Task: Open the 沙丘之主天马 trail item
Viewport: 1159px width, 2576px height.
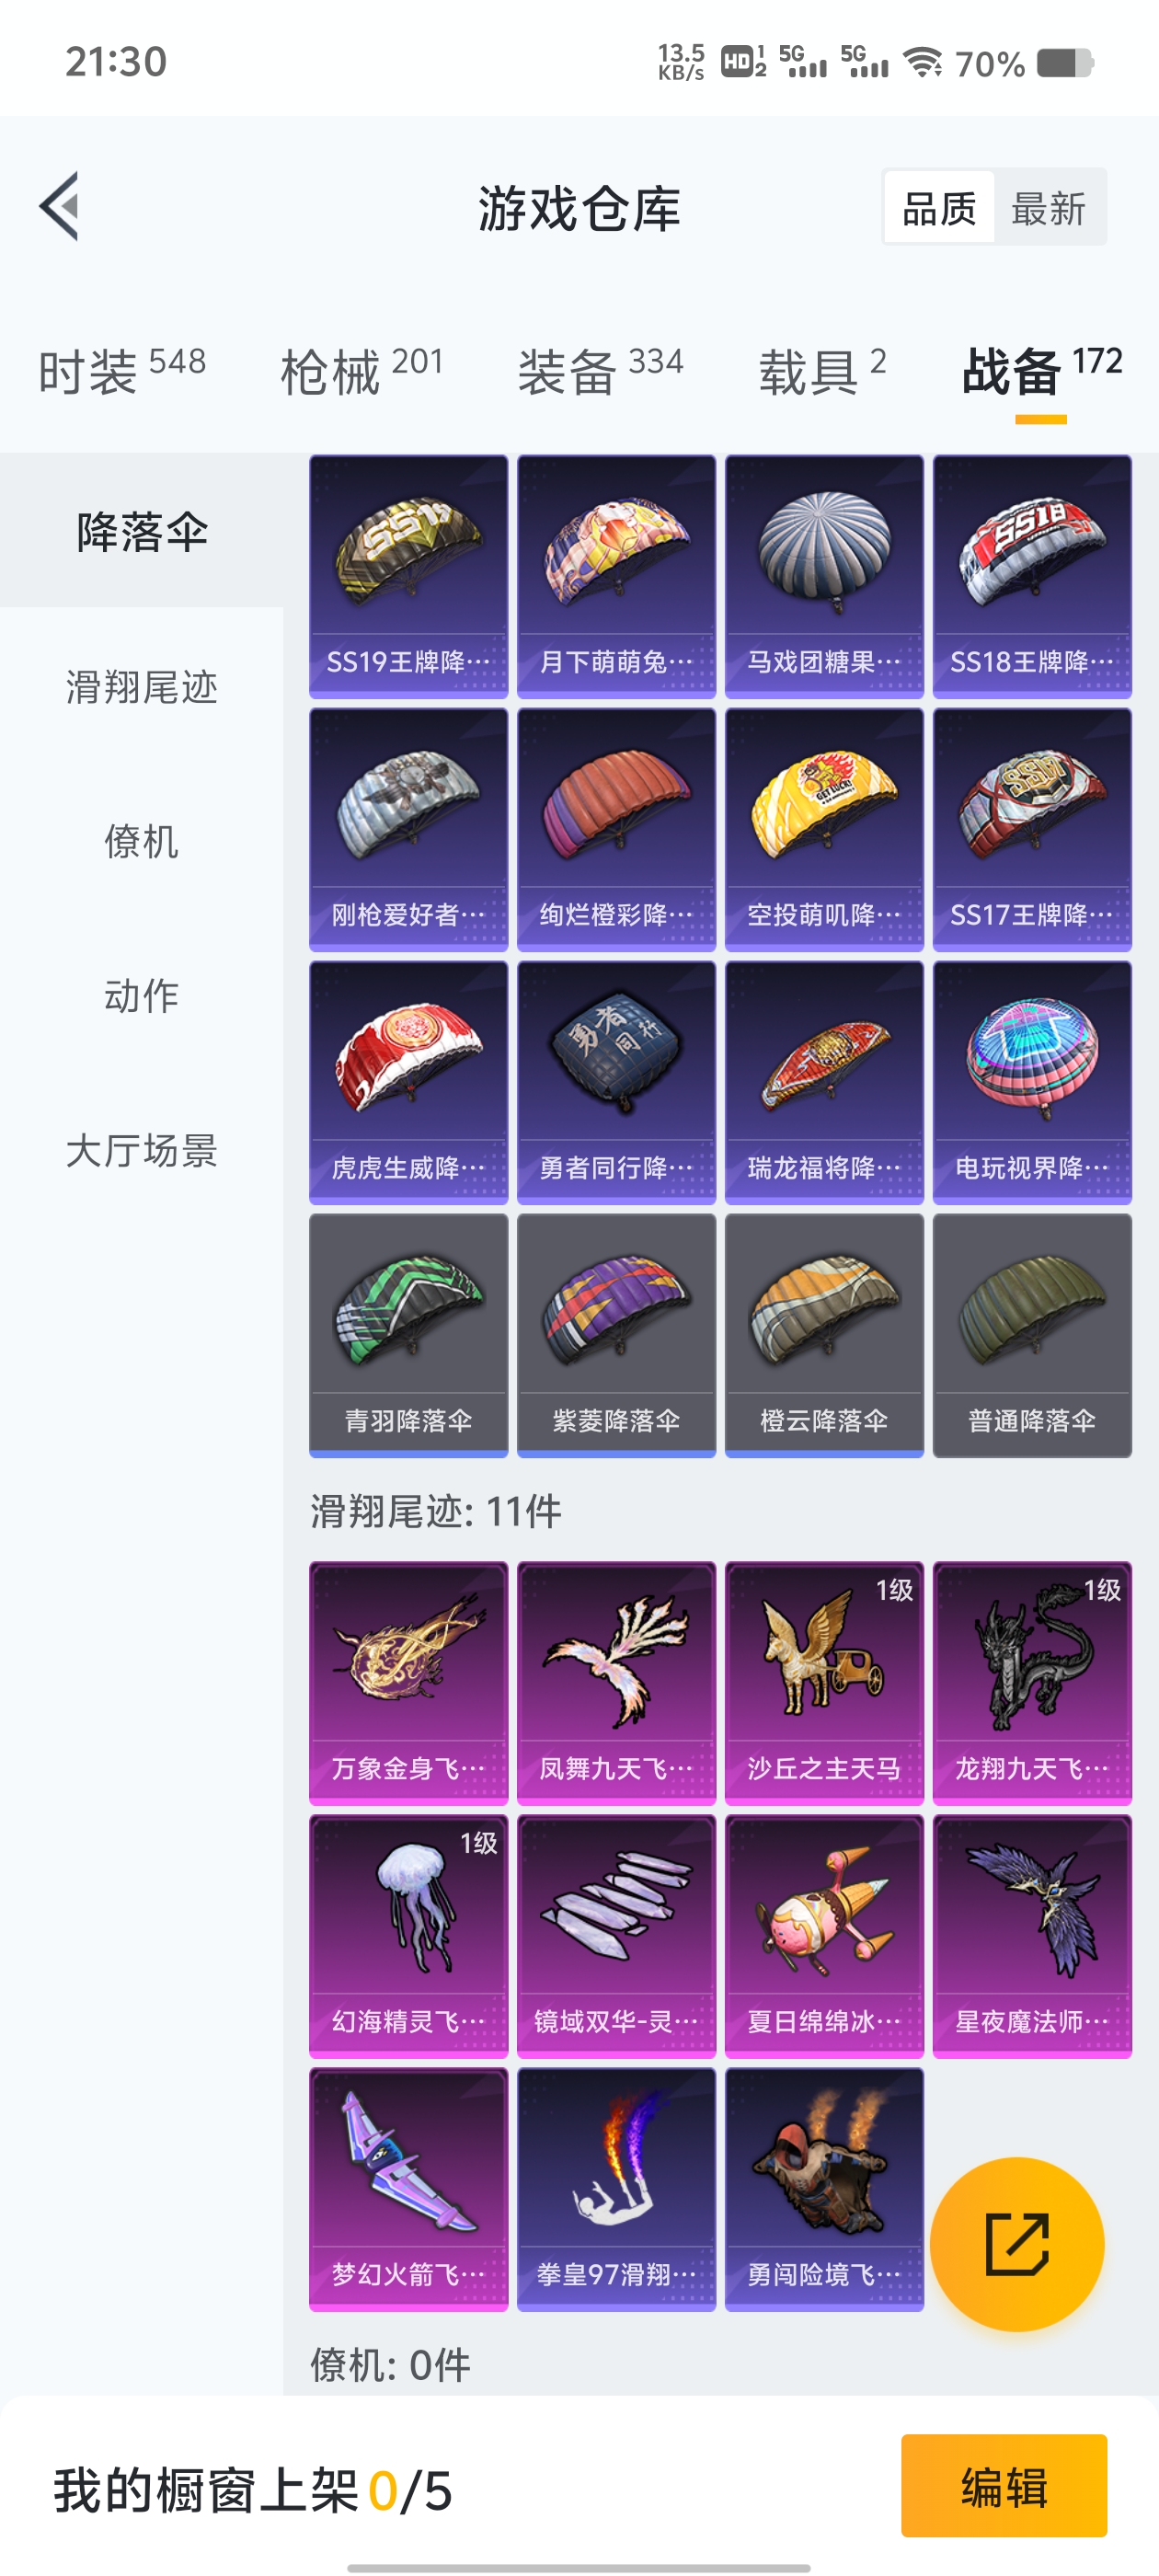Action: (824, 1683)
